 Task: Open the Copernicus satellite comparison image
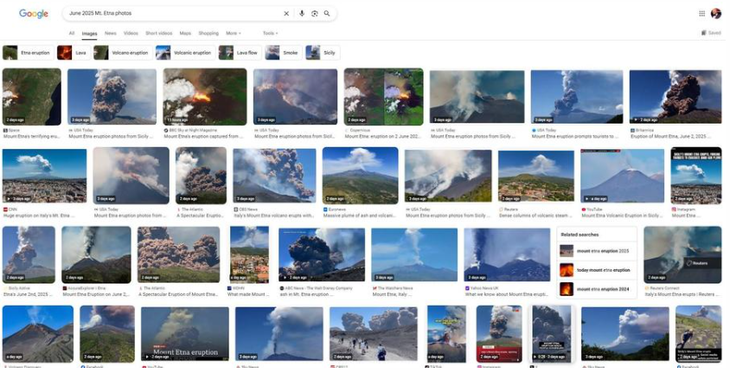pos(384,97)
